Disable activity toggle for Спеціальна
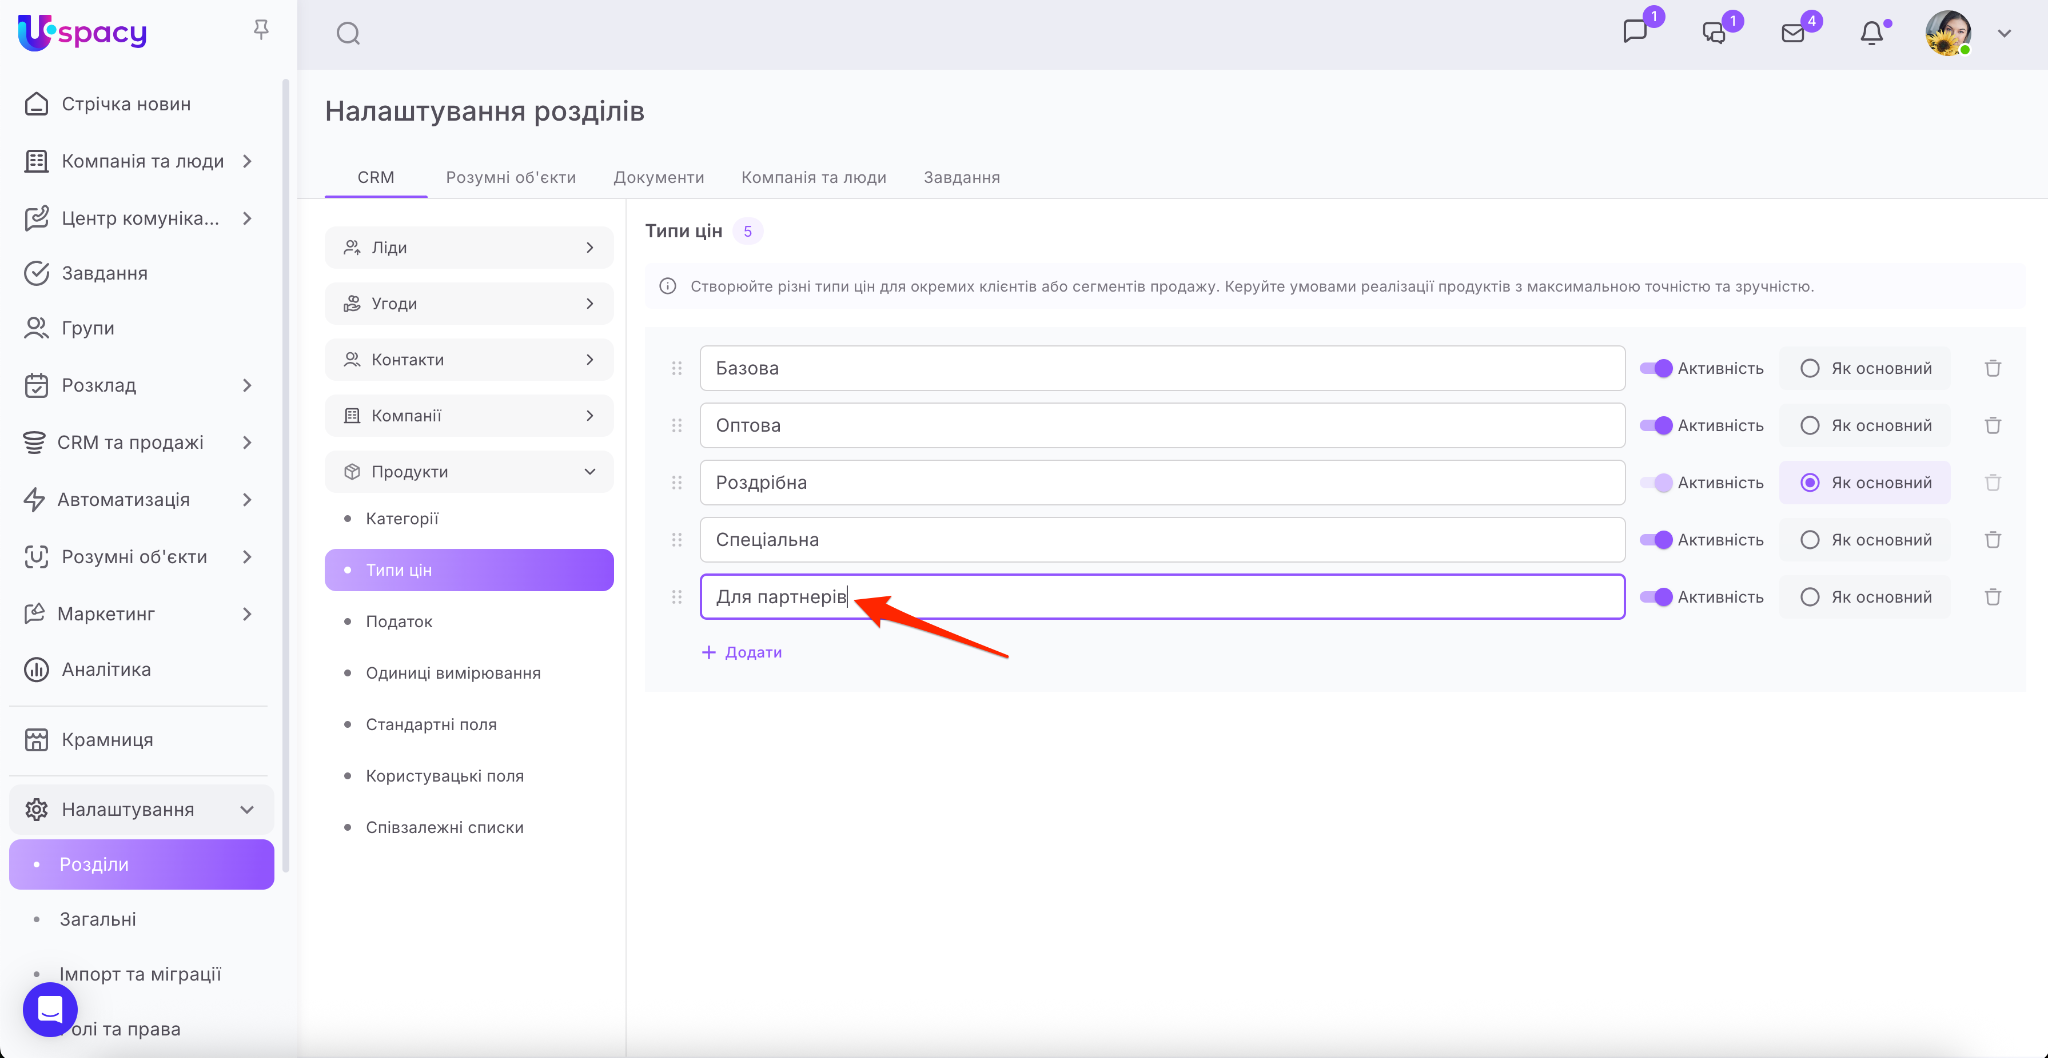The width and height of the screenshot is (2048, 1058). click(x=1656, y=540)
